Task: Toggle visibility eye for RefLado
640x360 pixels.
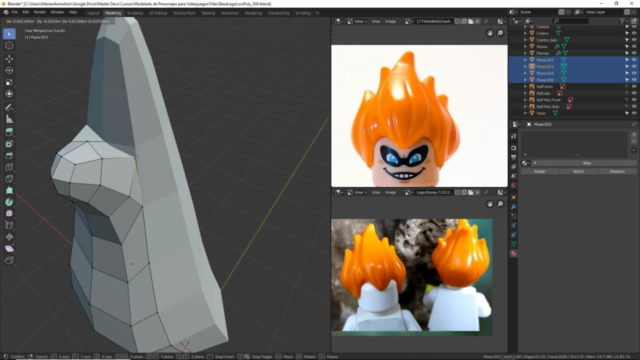Action: (x=634, y=93)
